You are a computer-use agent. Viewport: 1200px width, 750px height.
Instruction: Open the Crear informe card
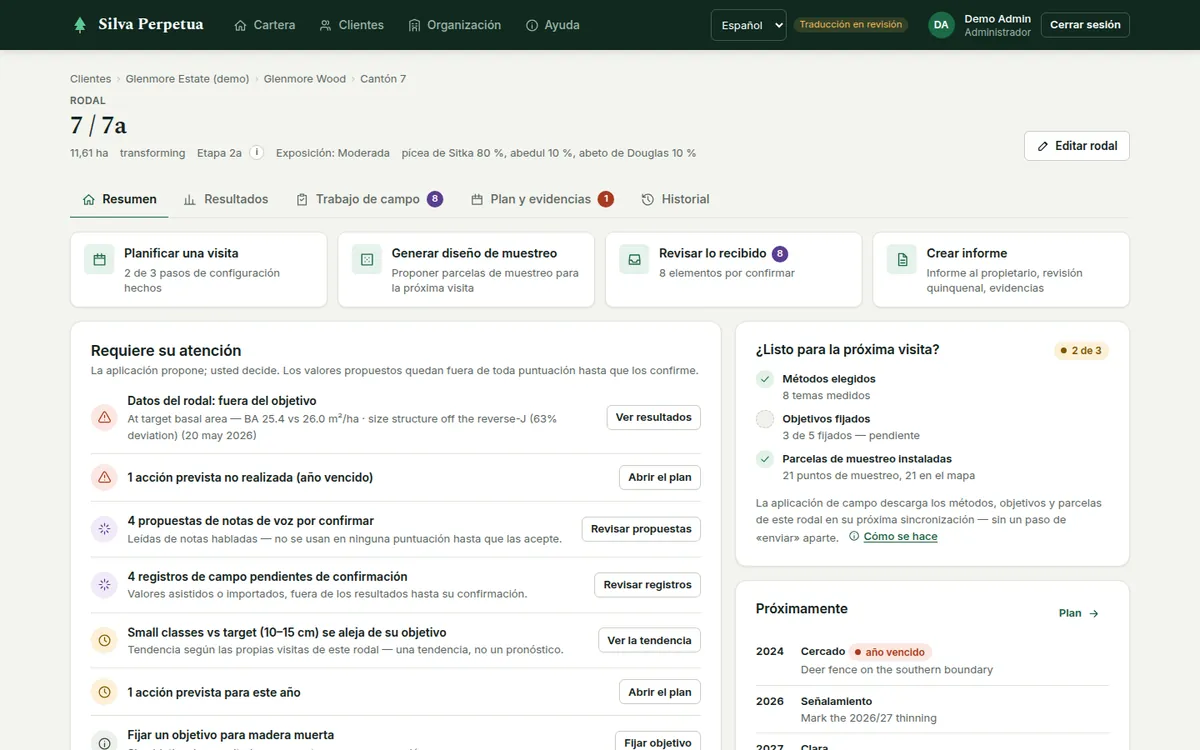[x=1001, y=270]
